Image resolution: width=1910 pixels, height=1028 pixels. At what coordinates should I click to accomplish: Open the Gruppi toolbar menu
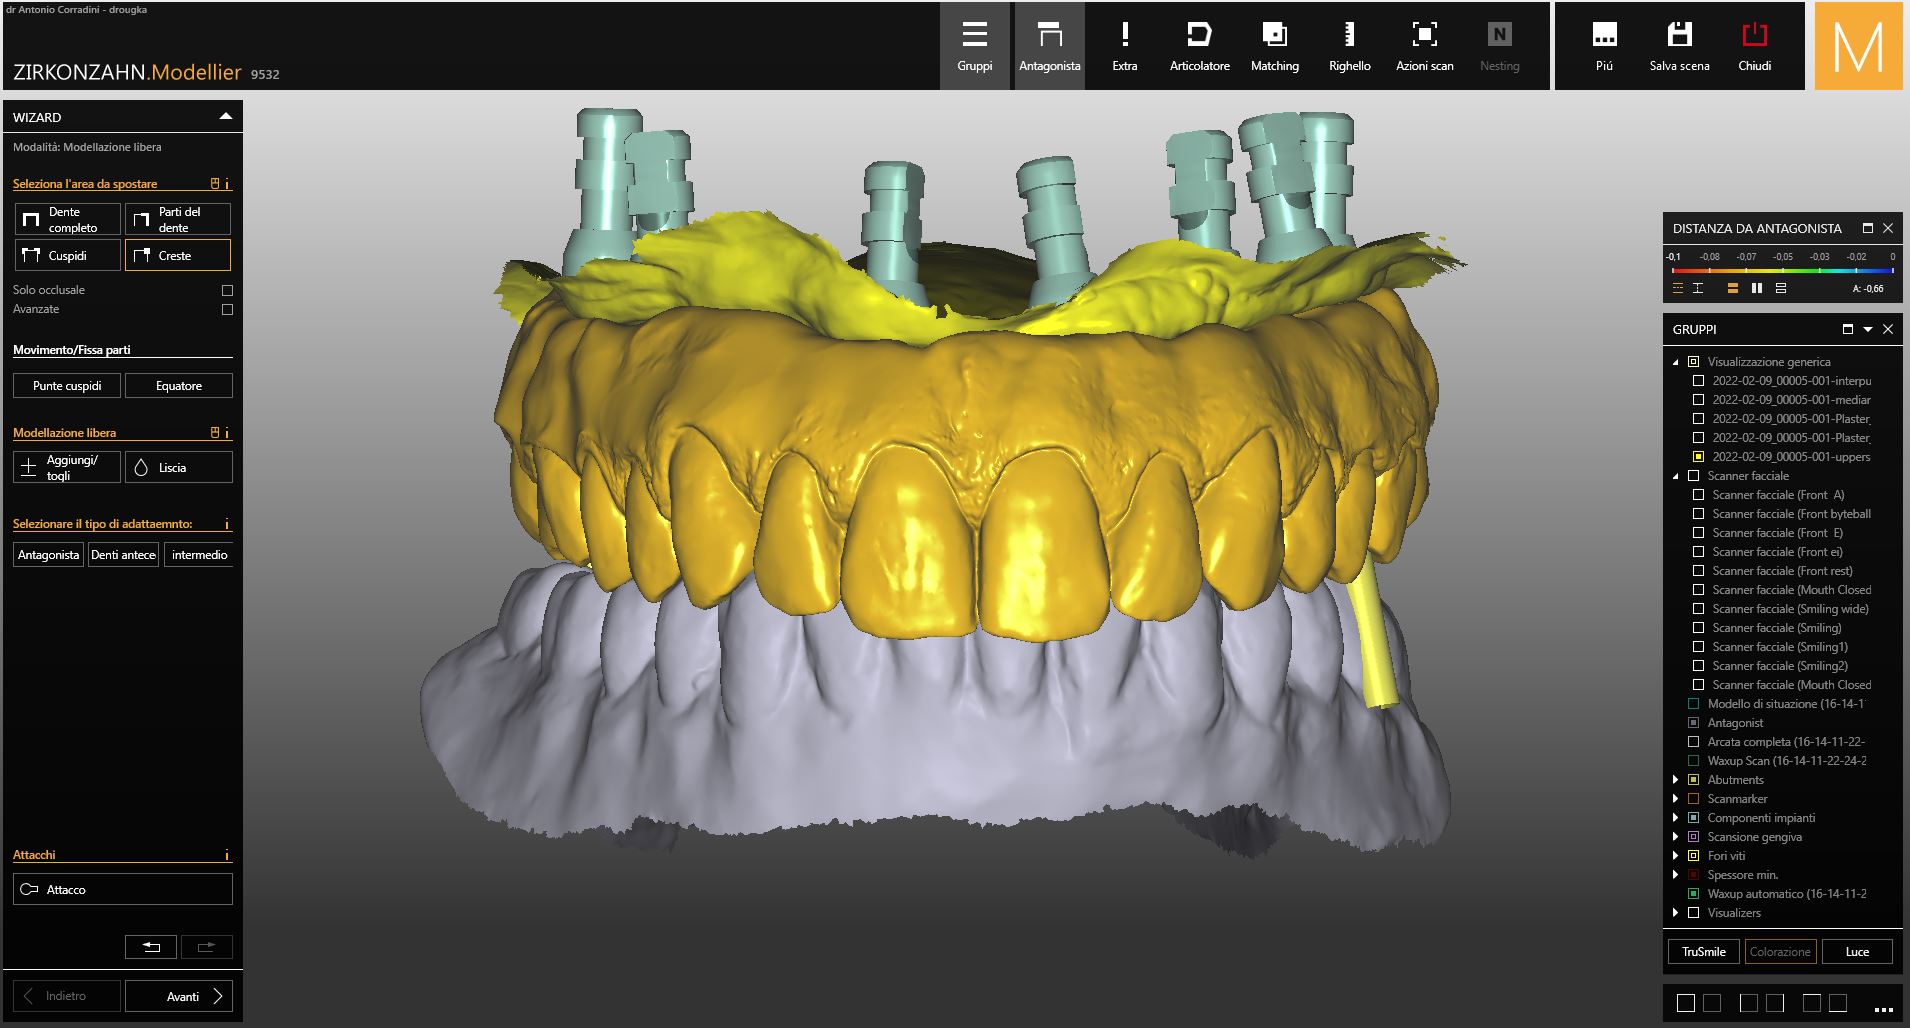pos(974,46)
